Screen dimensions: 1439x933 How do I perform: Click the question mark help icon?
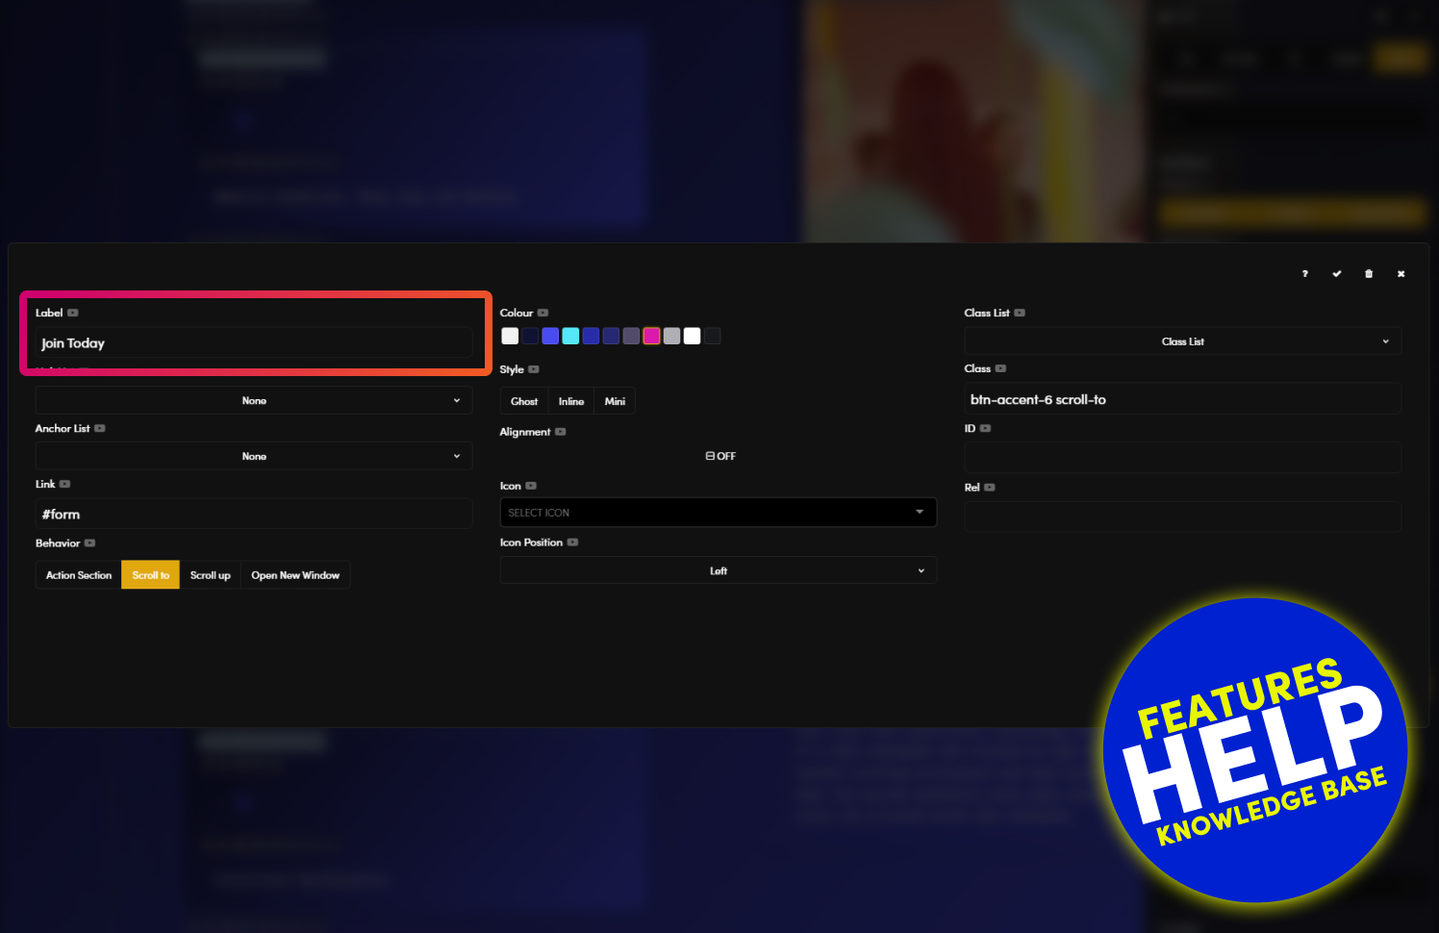pos(1305,274)
